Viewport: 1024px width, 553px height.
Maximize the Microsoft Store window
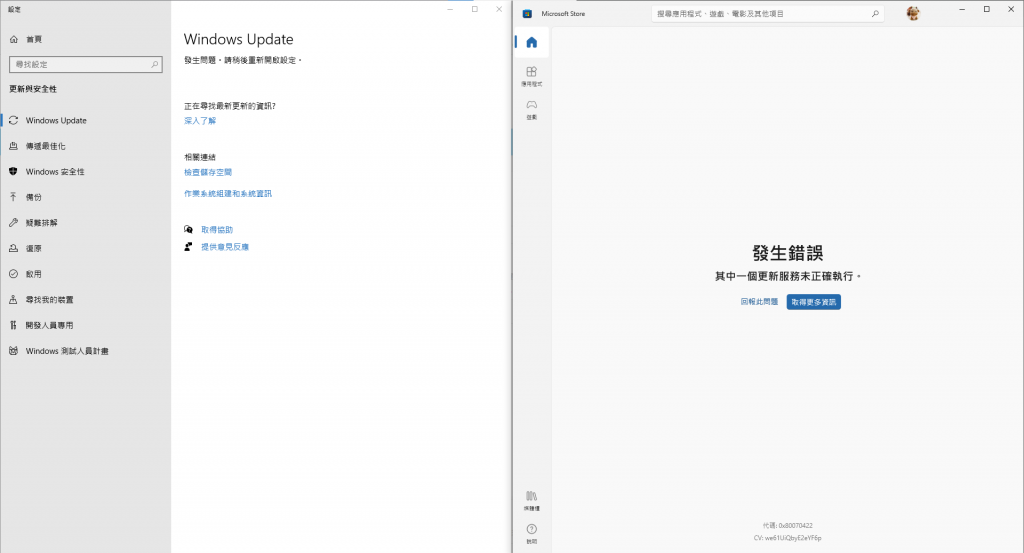pyautogui.click(x=987, y=9)
